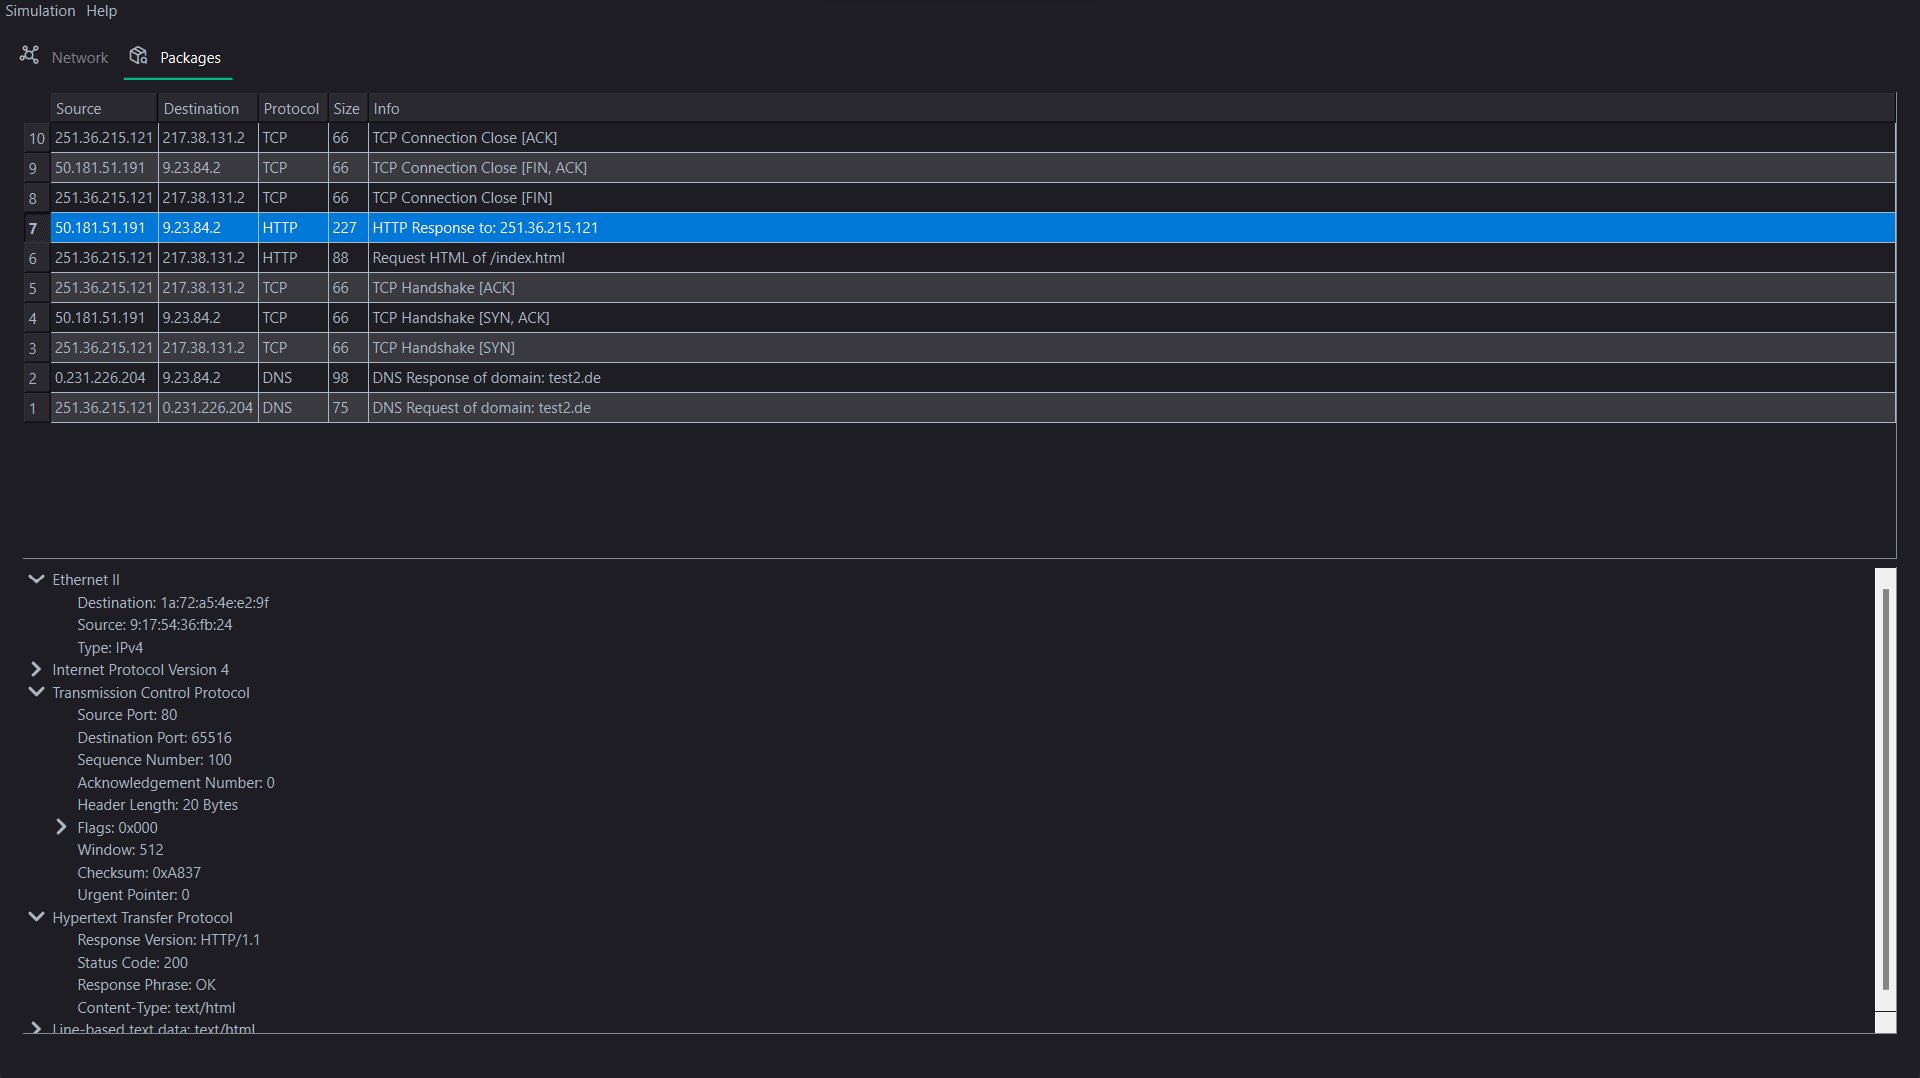Click Content-Type: text/html line
1920x1078 pixels.
156,1007
